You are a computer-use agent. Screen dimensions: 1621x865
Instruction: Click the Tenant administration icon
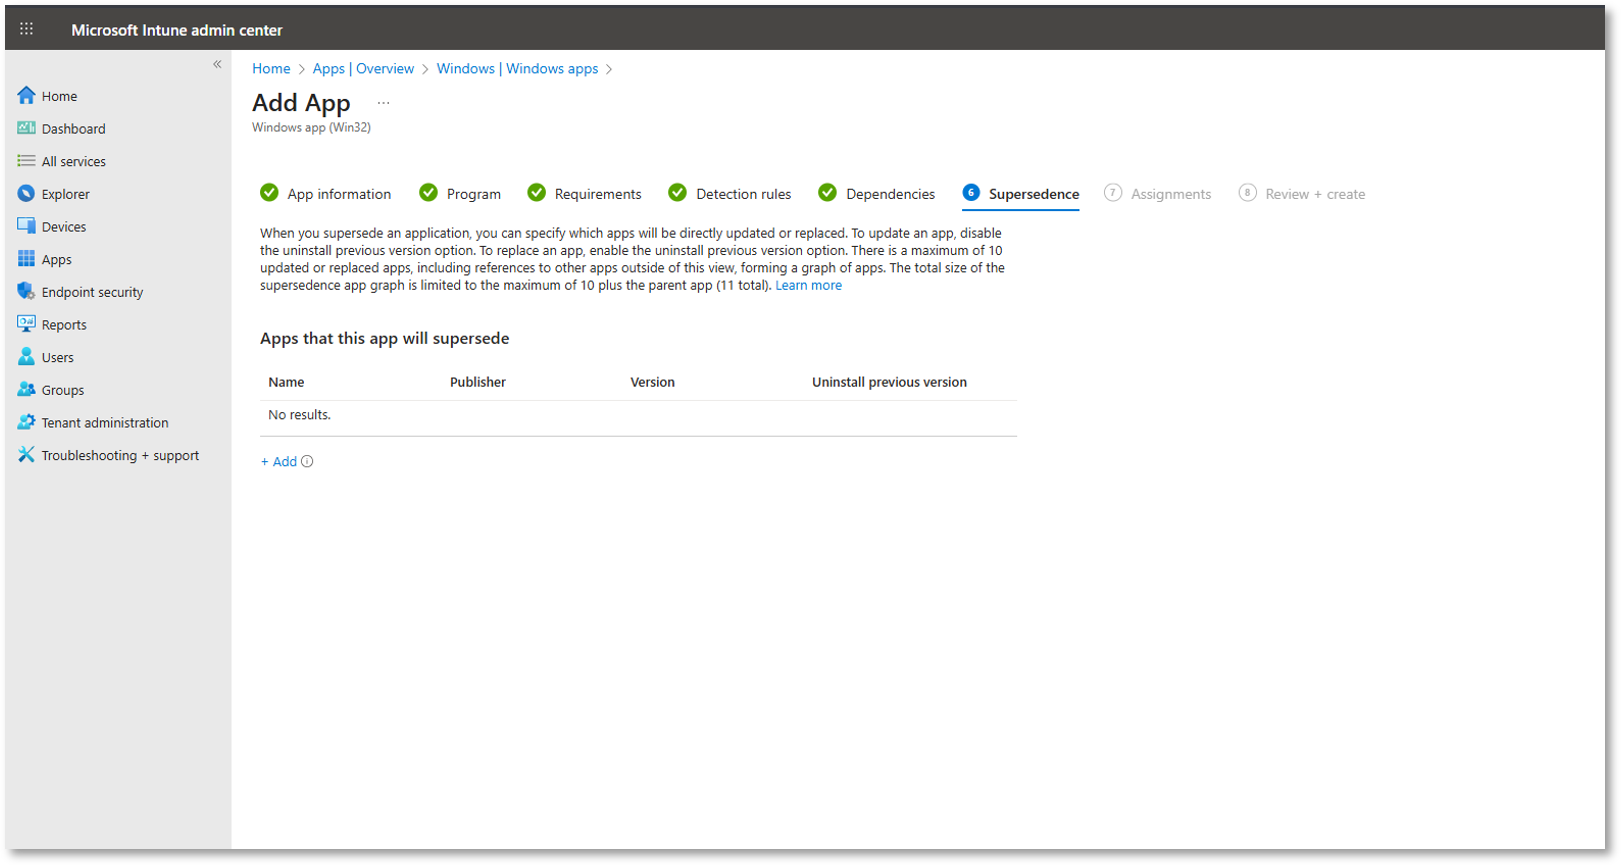coord(26,422)
